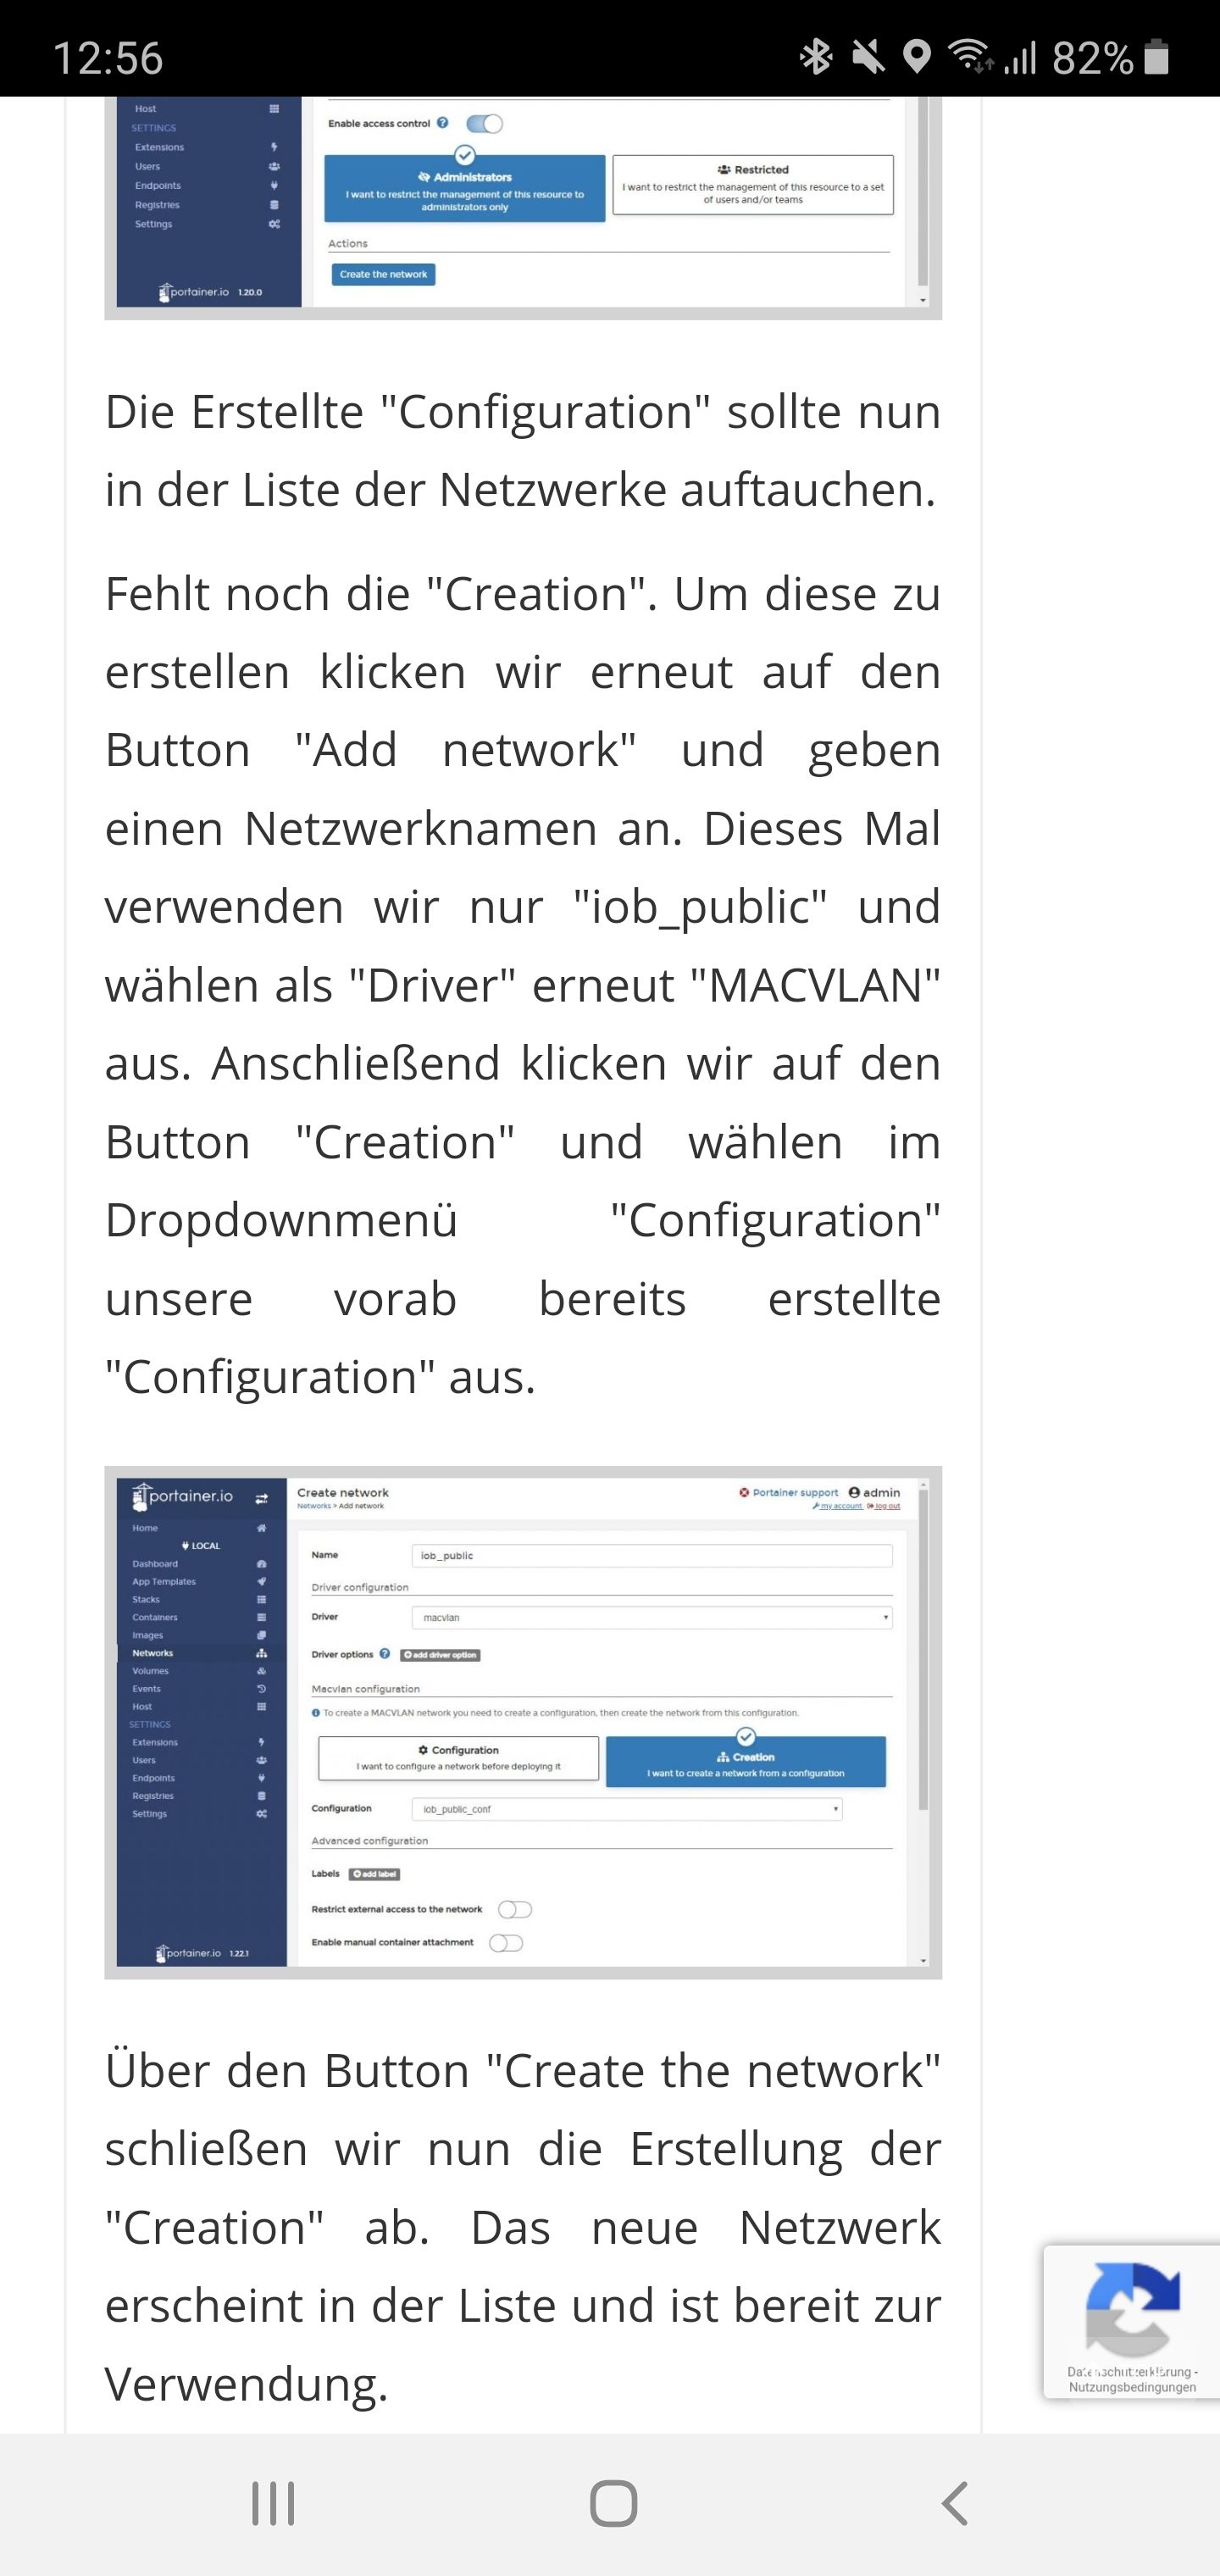Screen dimensions: 1220x2576
Task: Click the LOCAL endpoint label in sidebar
Action: [x=201, y=1546]
